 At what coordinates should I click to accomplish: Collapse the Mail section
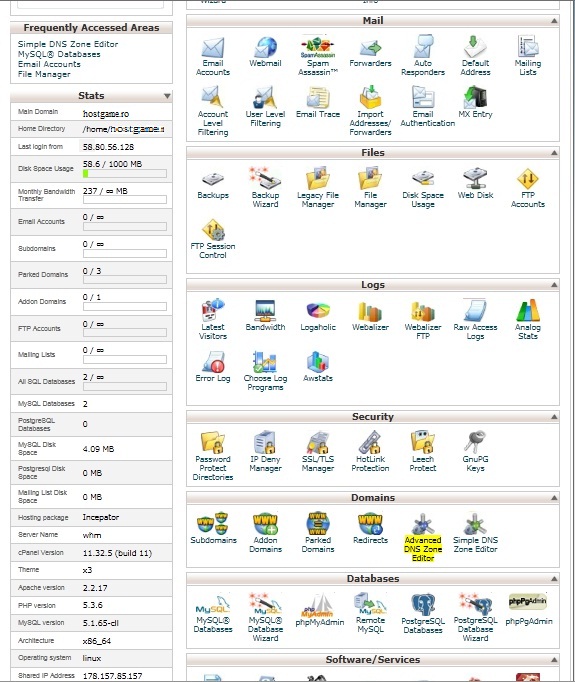point(554,21)
